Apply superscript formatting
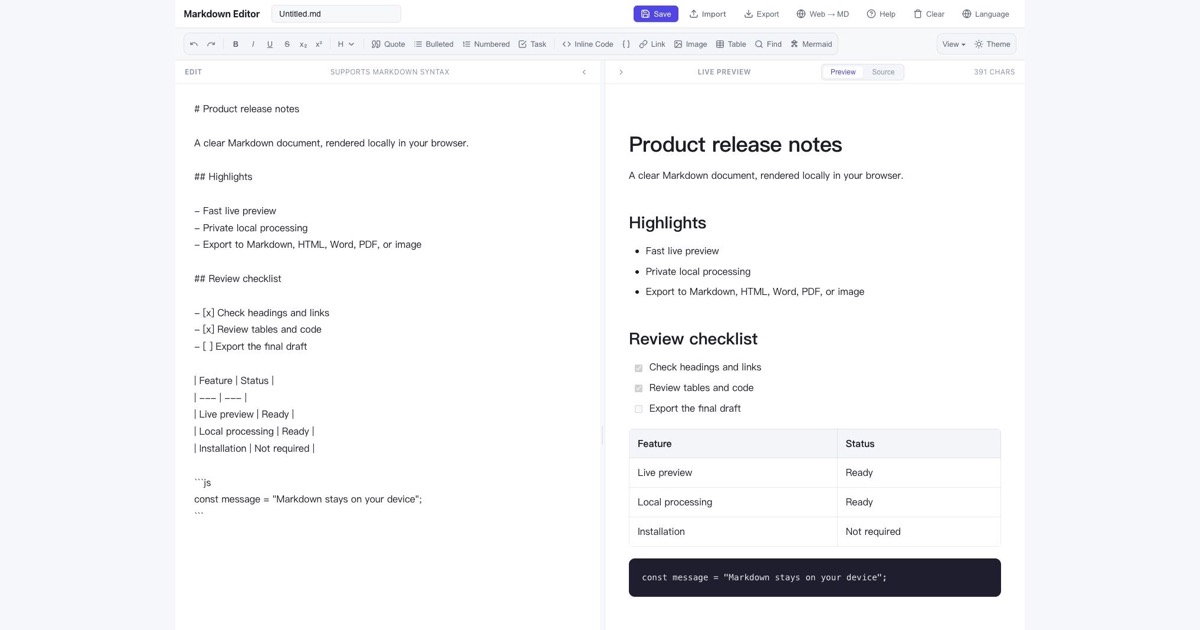1200x630 pixels. point(319,44)
